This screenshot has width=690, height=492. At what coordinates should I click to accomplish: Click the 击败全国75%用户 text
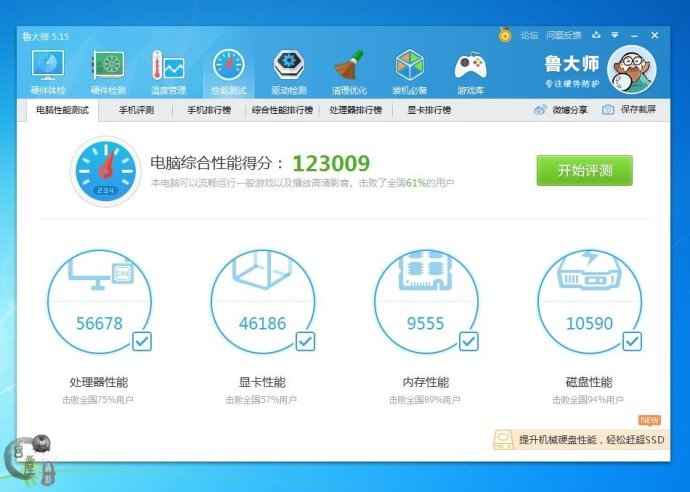98,400
